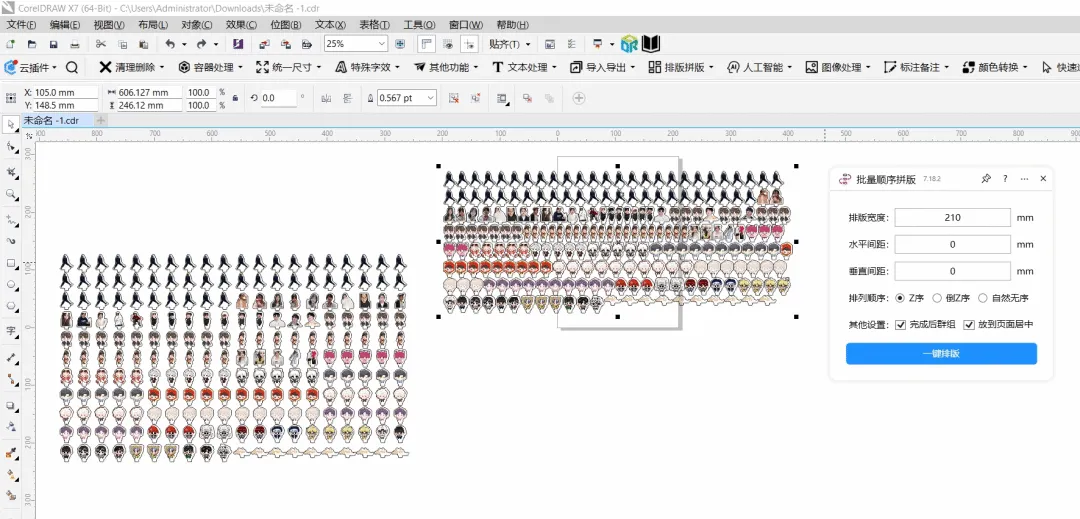
Task: Open the 效果(C) menu
Action: point(241,25)
